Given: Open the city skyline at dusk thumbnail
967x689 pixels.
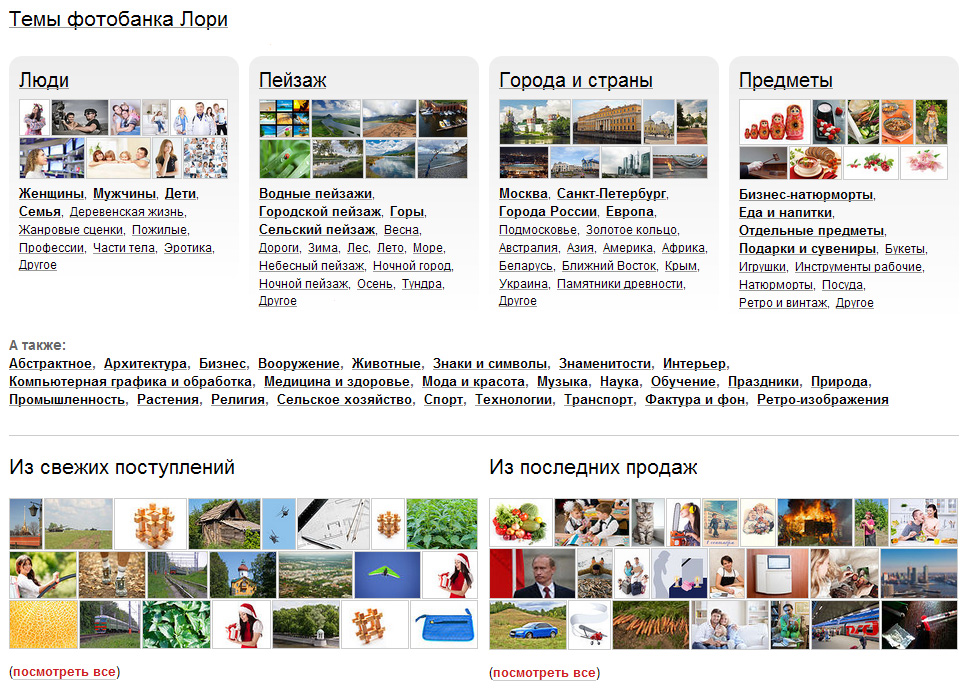Looking at the screenshot, I should 919,574.
